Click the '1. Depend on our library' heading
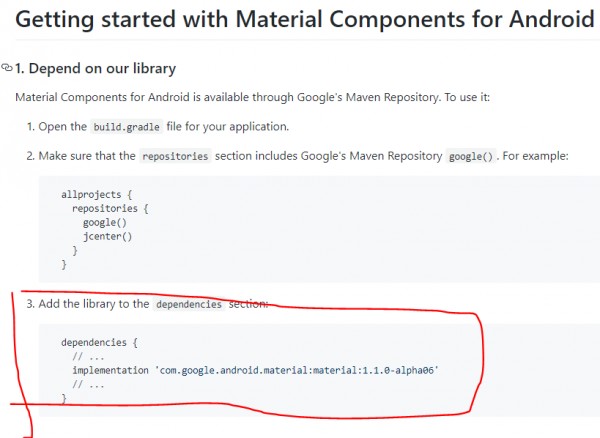This screenshot has height=438, width=600. pyautogui.click(x=95, y=68)
